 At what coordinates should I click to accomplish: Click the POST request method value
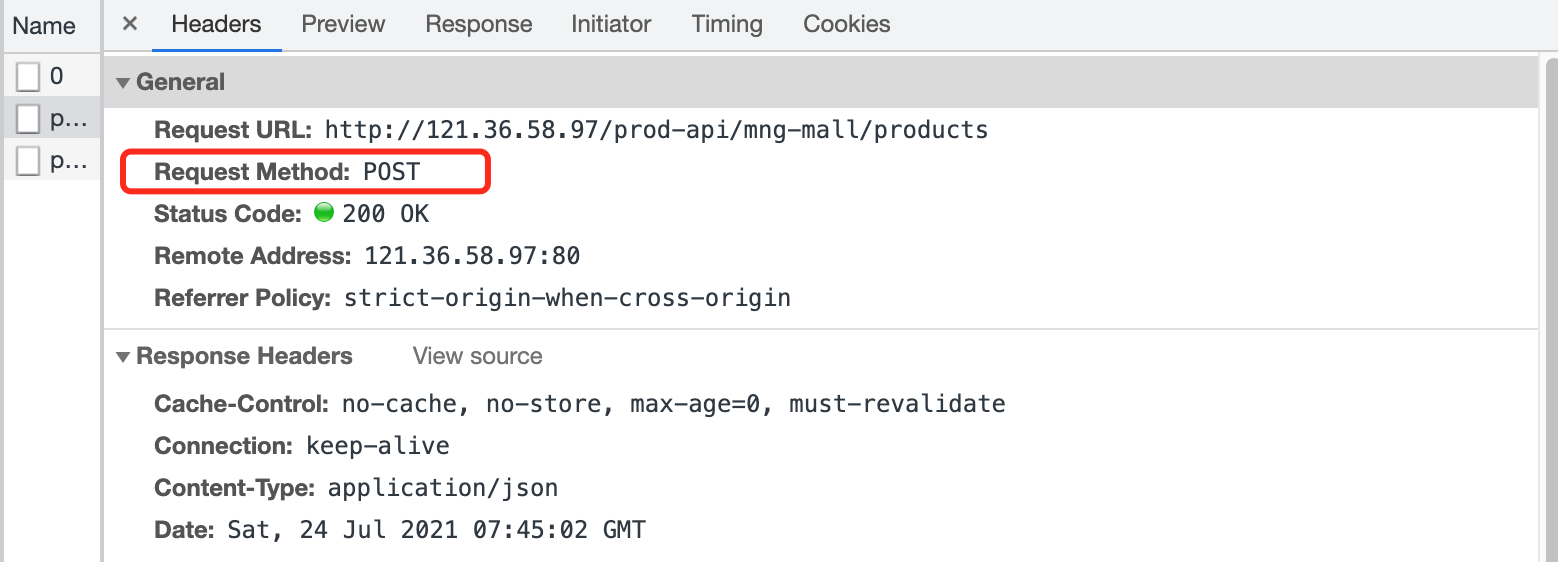(x=391, y=172)
